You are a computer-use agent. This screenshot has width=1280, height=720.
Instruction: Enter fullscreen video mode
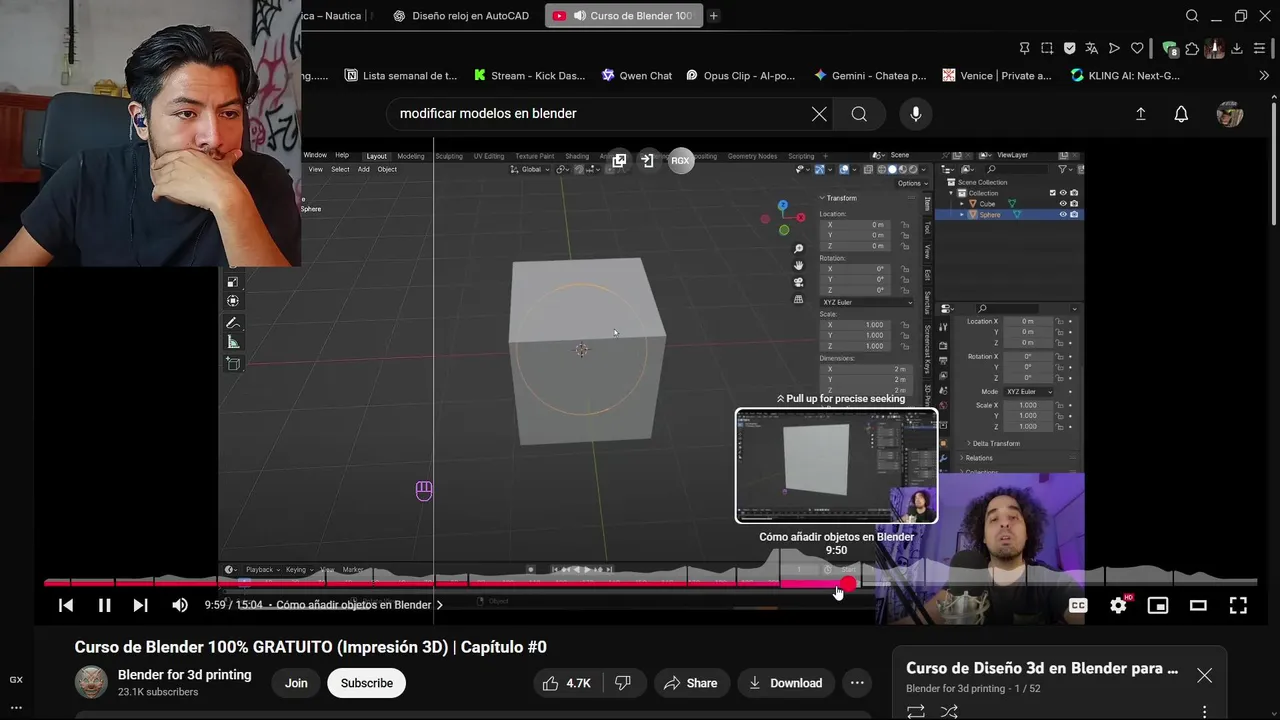(1238, 605)
